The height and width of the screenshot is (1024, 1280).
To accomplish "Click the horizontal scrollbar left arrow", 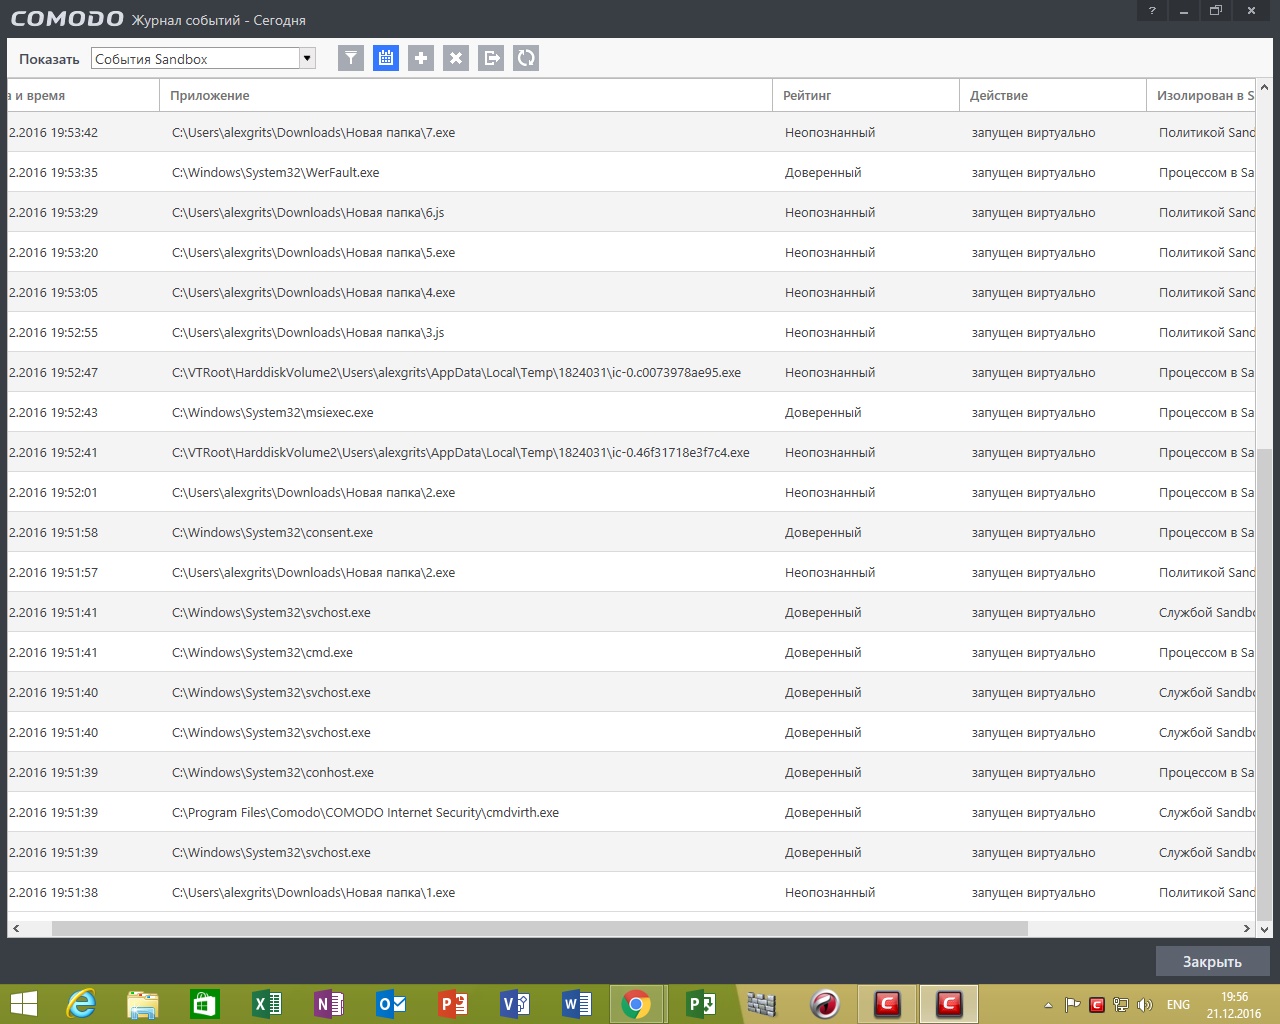I will [x=16, y=929].
